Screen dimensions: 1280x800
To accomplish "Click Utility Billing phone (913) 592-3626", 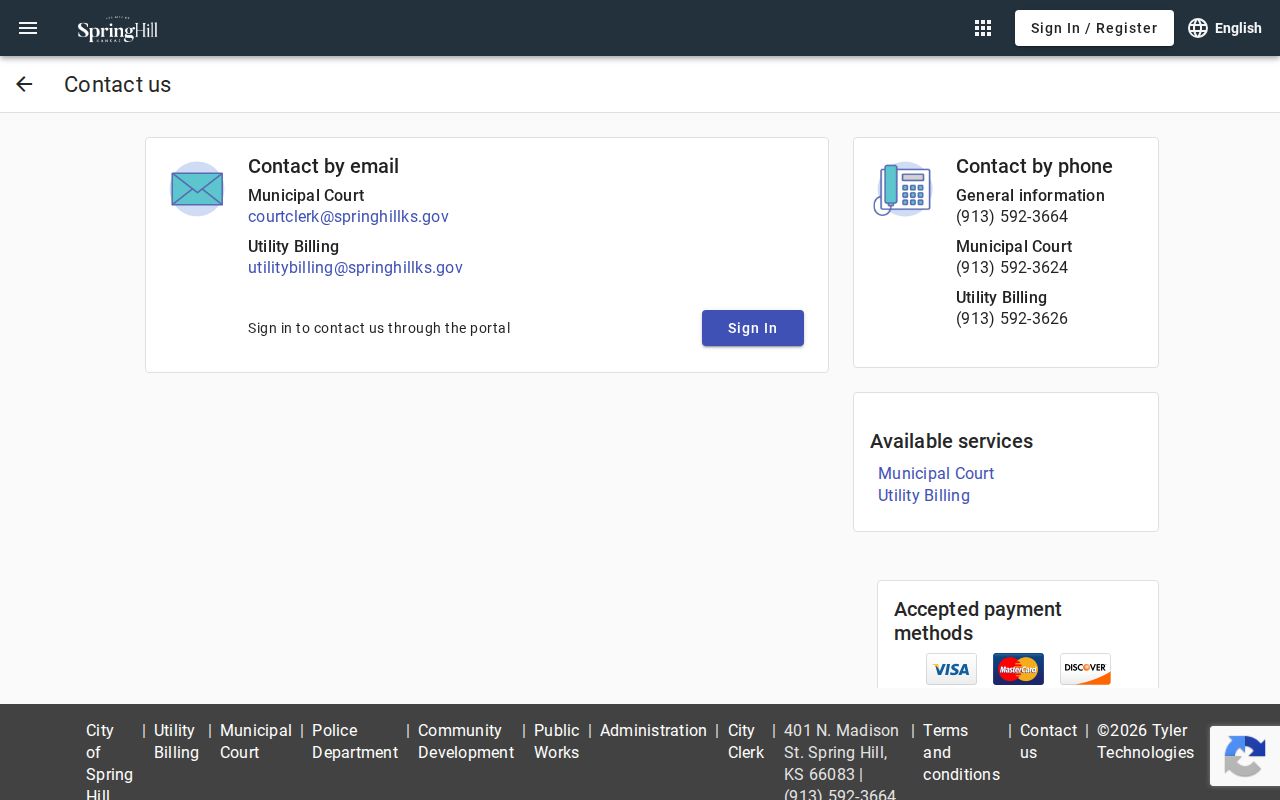I will (1012, 318).
